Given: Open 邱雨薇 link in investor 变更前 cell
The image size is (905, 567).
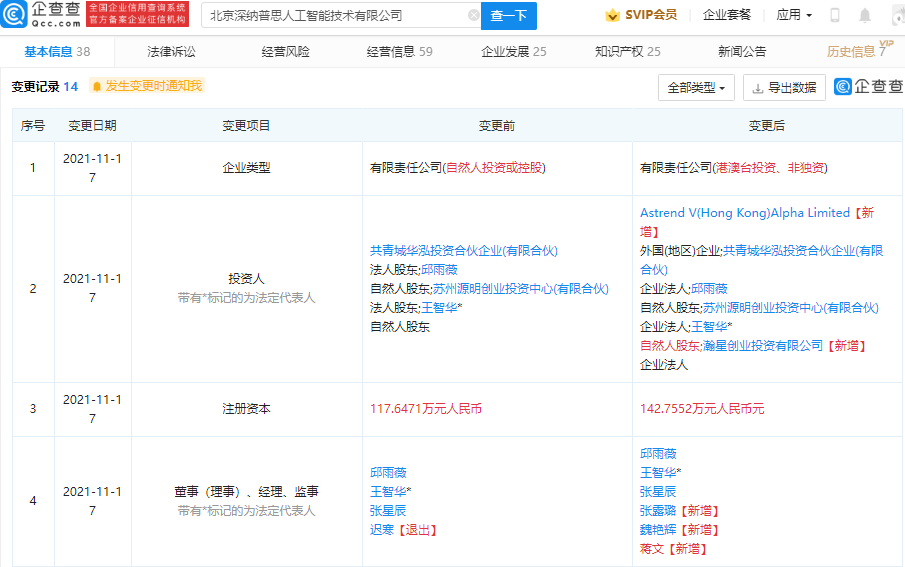Looking at the screenshot, I should 439,270.
